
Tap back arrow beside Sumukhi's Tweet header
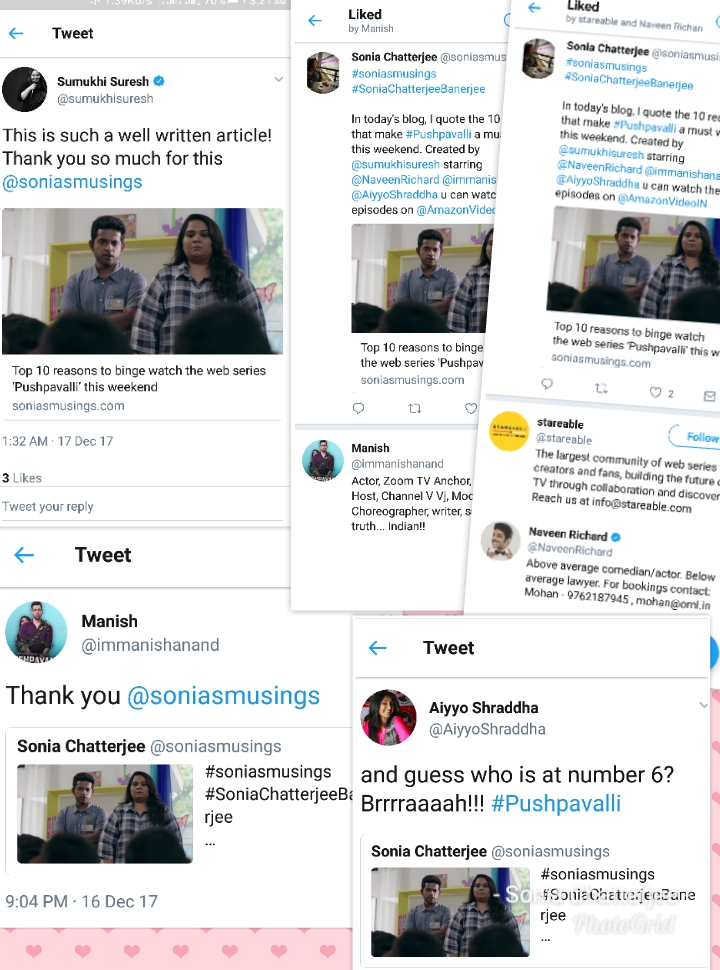16,33
